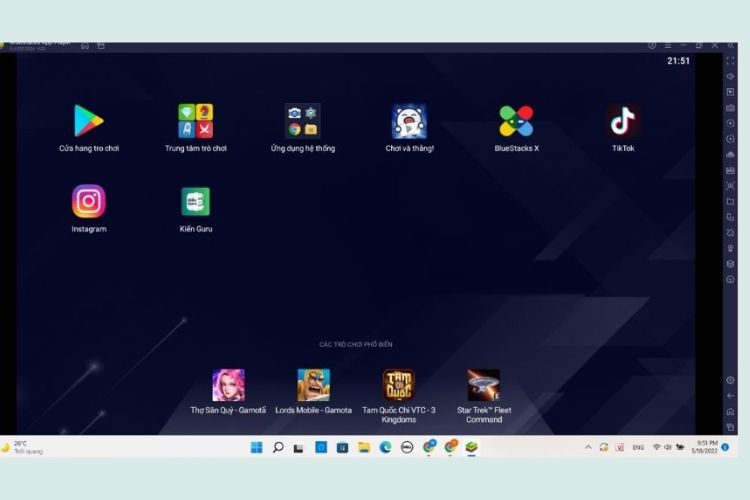Image resolution: width=750 pixels, height=500 pixels.
Task: Click the taskbar search icon
Action: (278, 447)
